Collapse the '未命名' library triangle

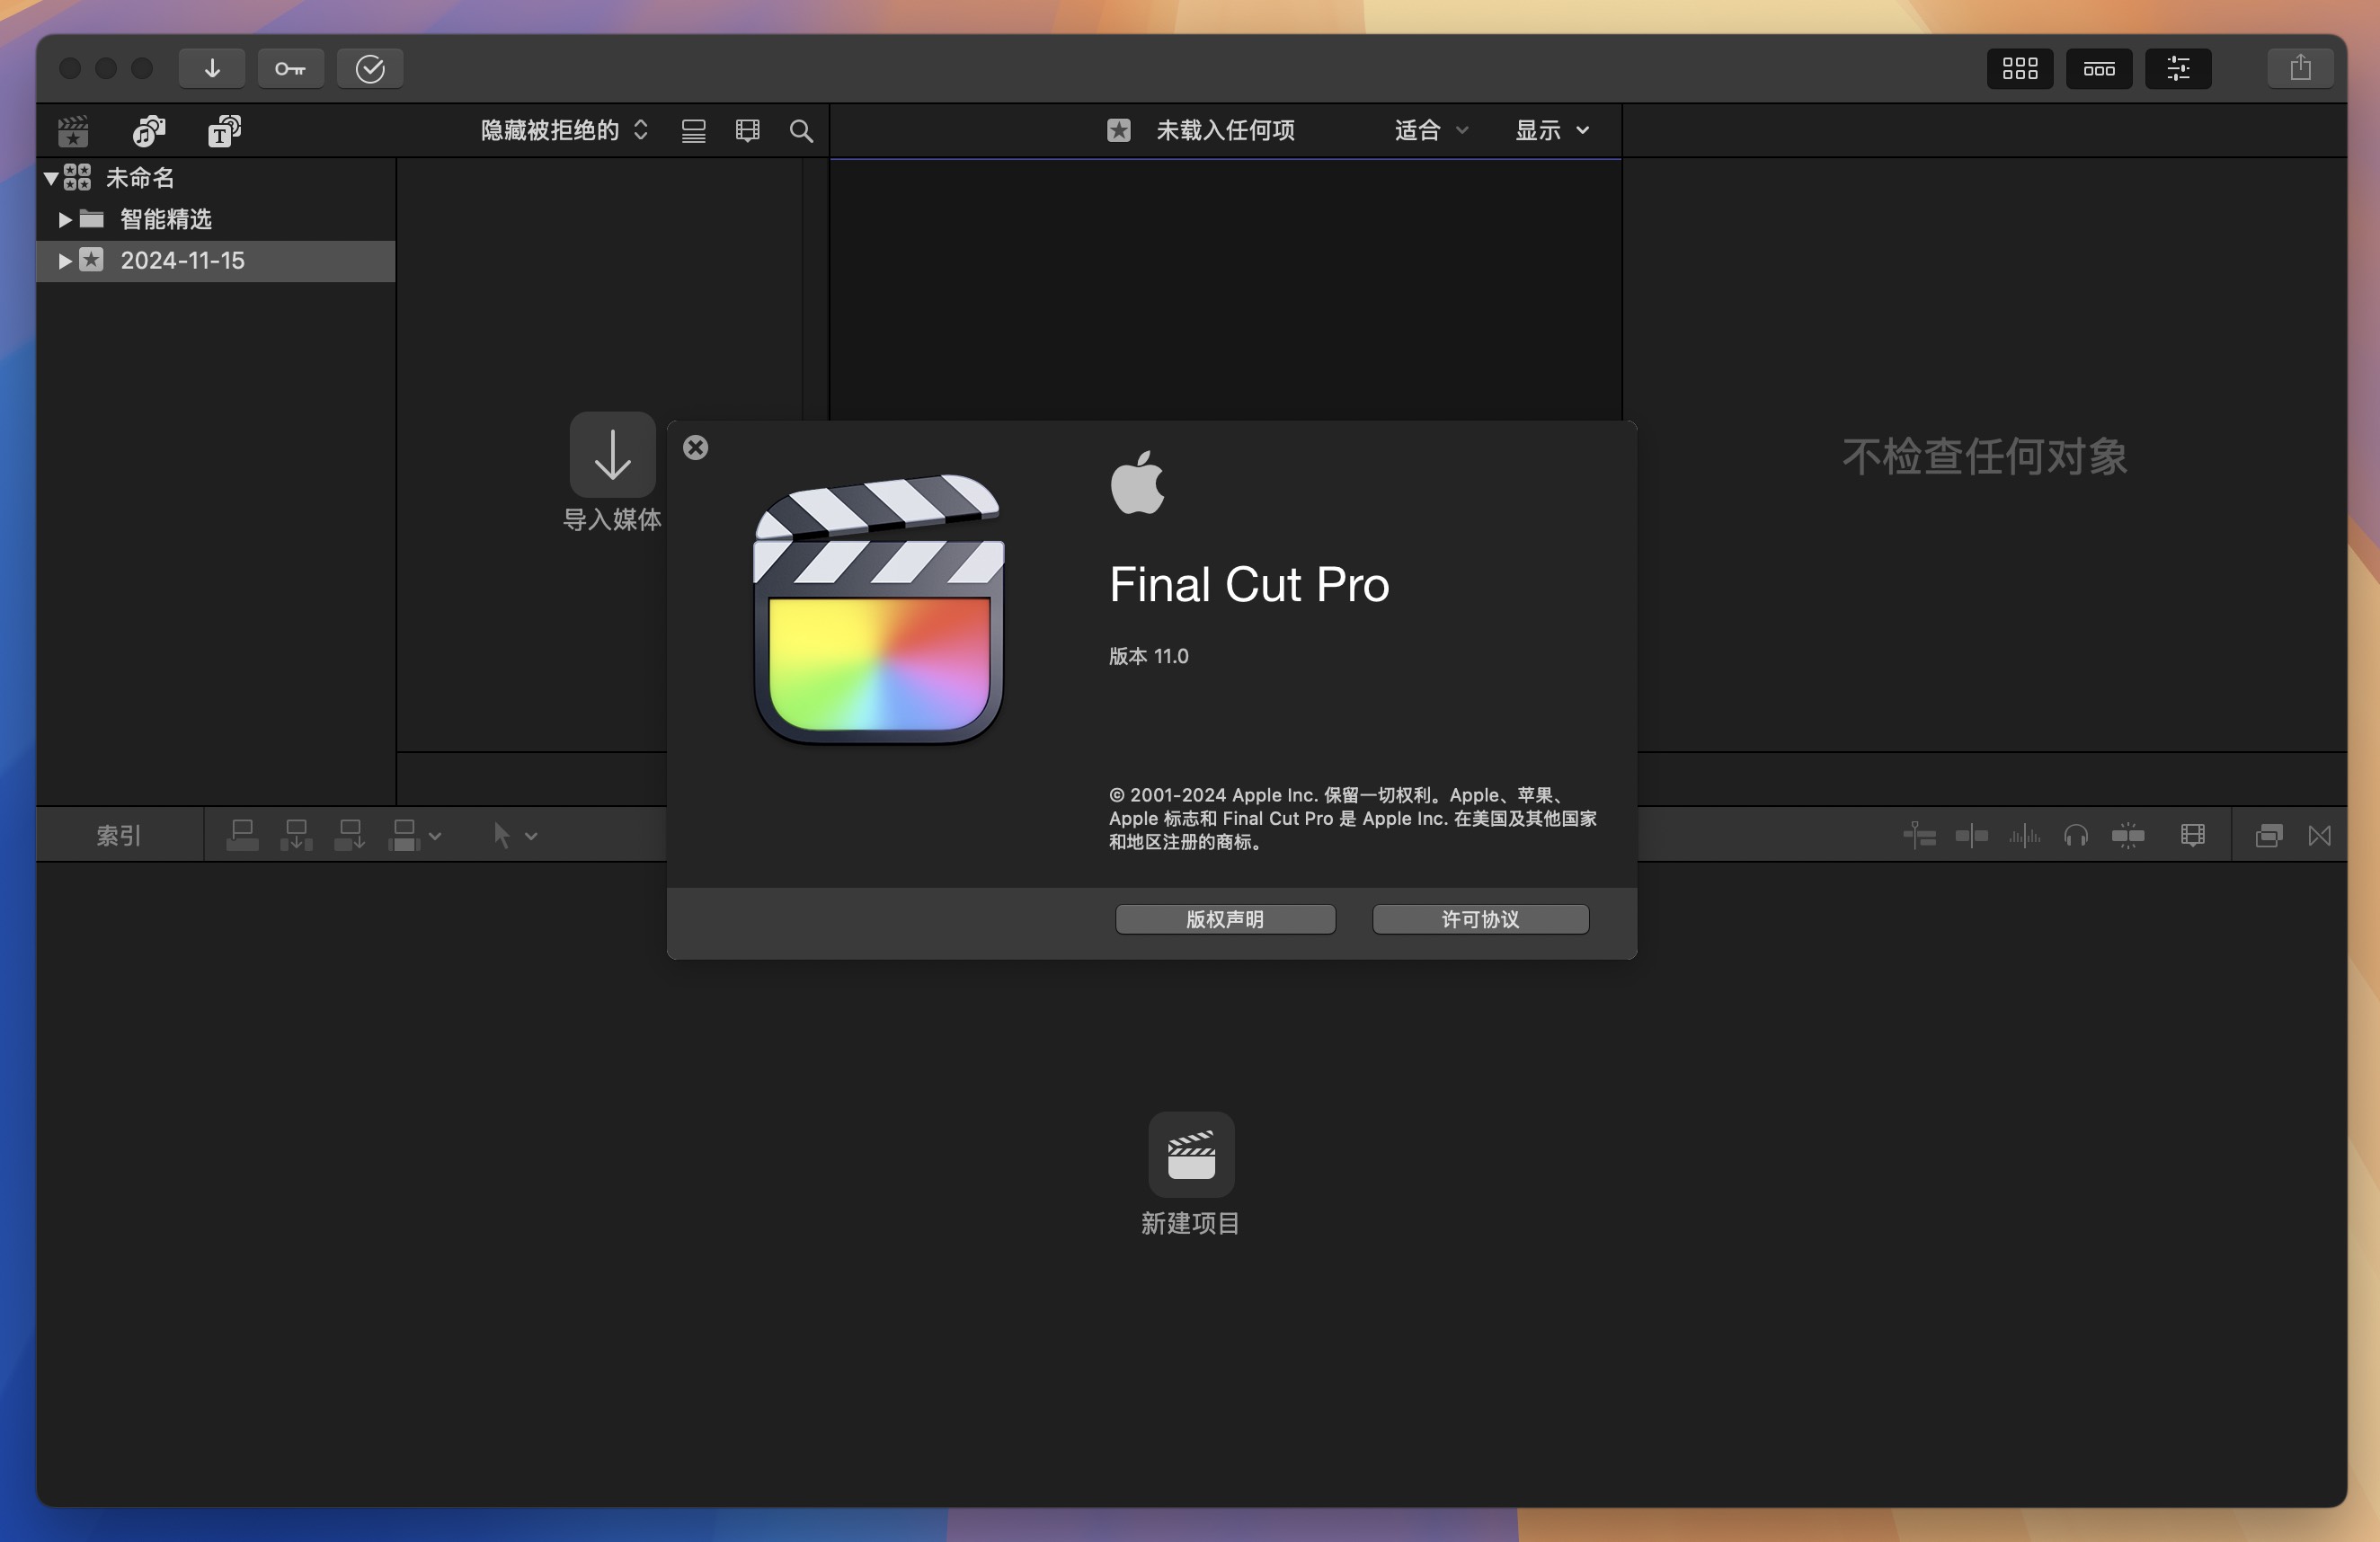tap(51, 178)
